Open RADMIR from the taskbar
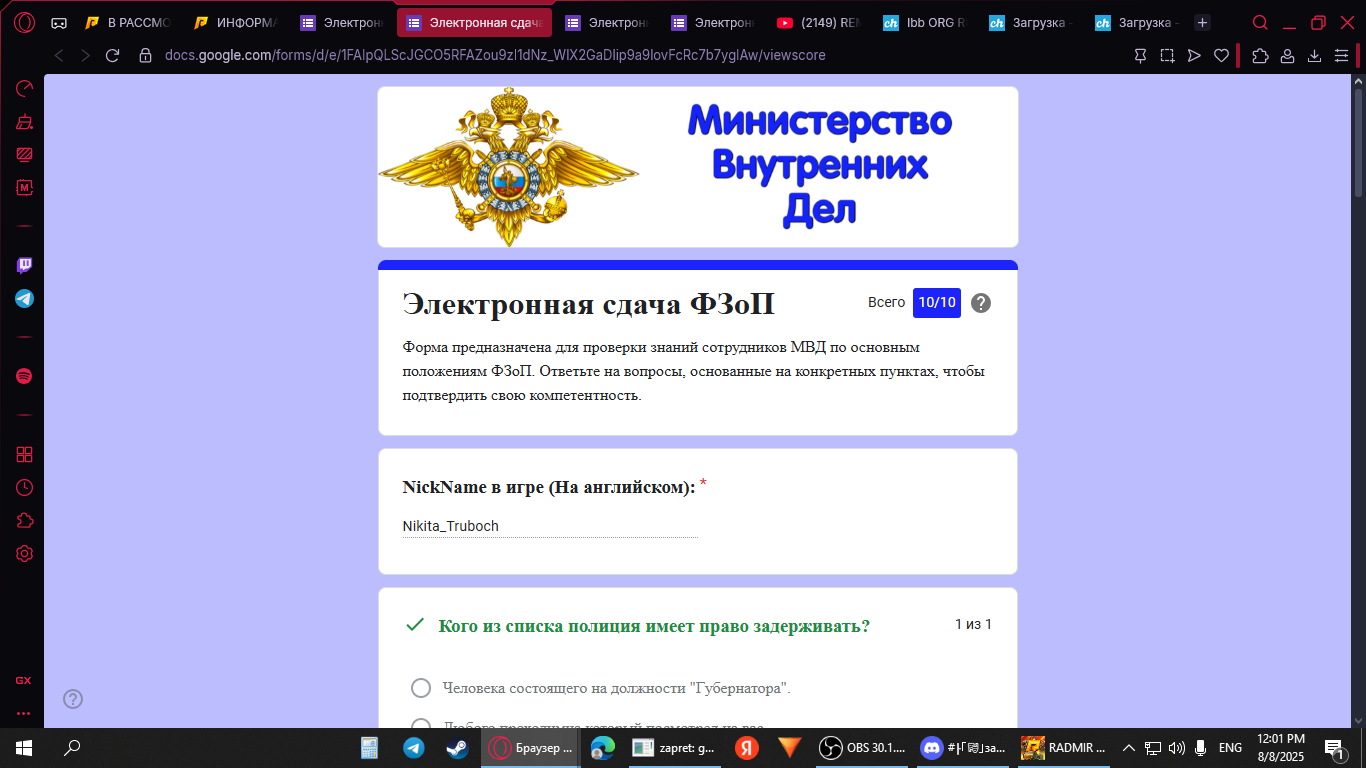Image resolution: width=1366 pixels, height=768 pixels. [1064, 748]
